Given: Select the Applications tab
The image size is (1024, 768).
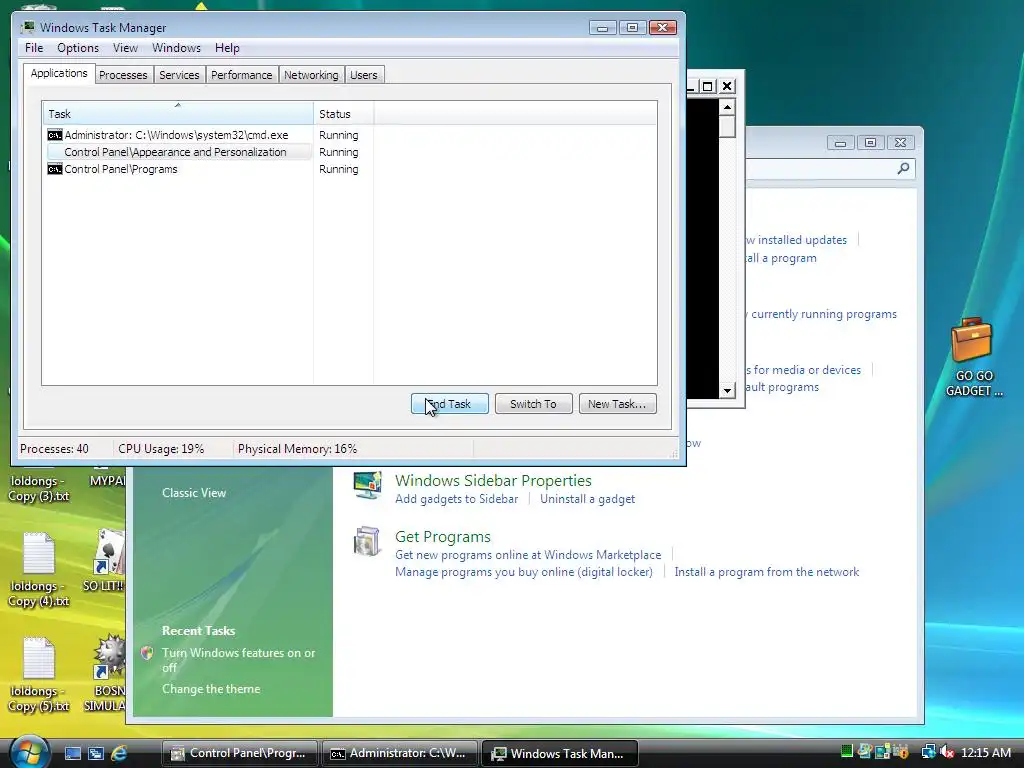Looking at the screenshot, I should pyautogui.click(x=59, y=73).
